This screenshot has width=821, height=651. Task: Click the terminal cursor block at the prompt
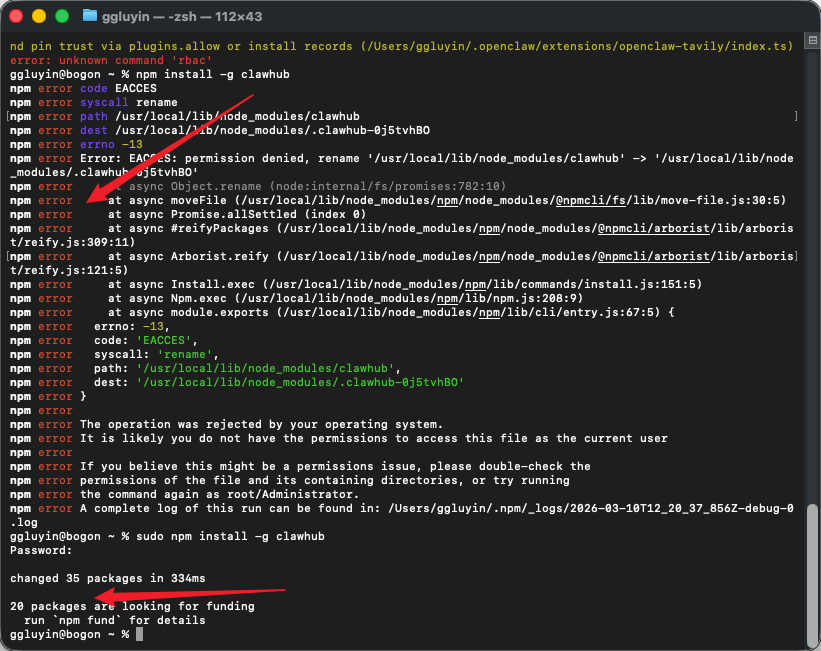coord(140,635)
